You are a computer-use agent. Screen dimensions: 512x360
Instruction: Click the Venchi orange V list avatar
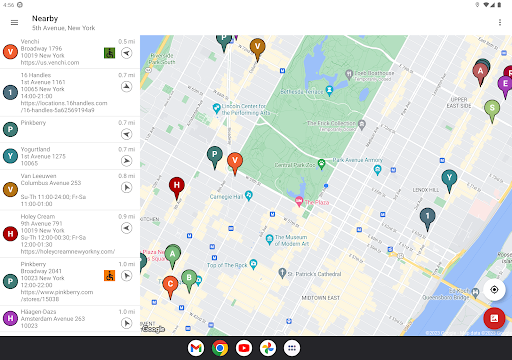click(10, 52)
